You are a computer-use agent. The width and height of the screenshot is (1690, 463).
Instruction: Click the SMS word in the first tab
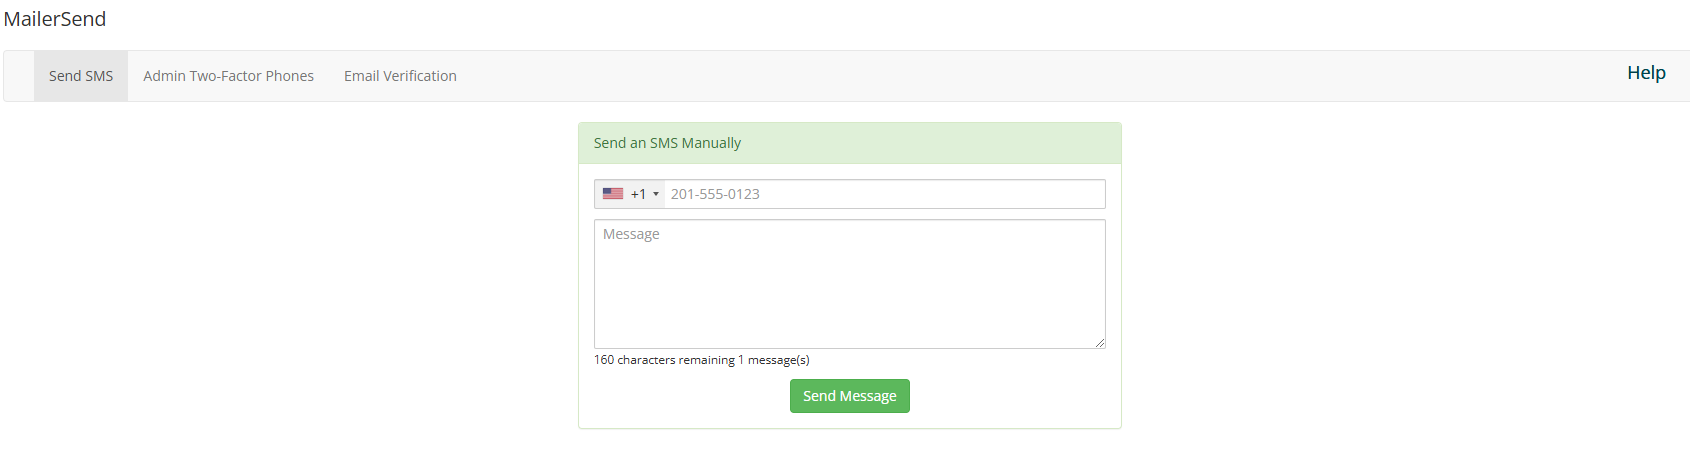coord(99,76)
